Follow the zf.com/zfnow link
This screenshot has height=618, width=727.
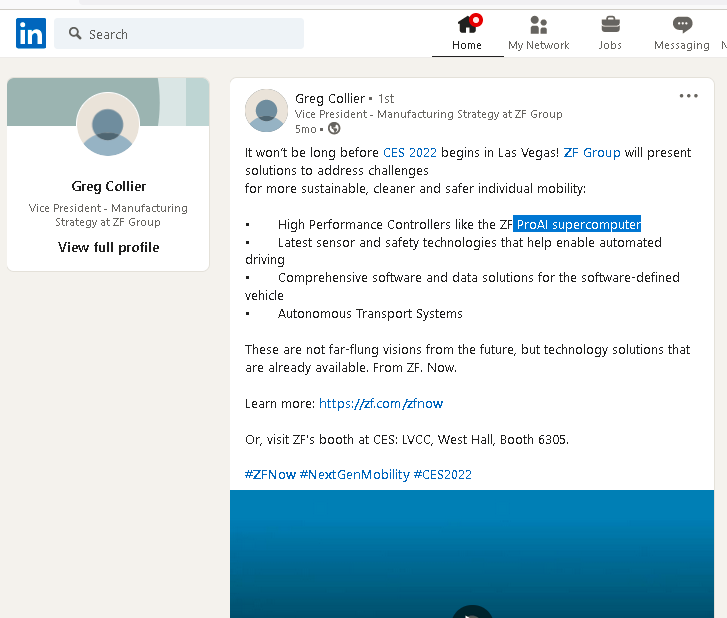click(x=380, y=403)
